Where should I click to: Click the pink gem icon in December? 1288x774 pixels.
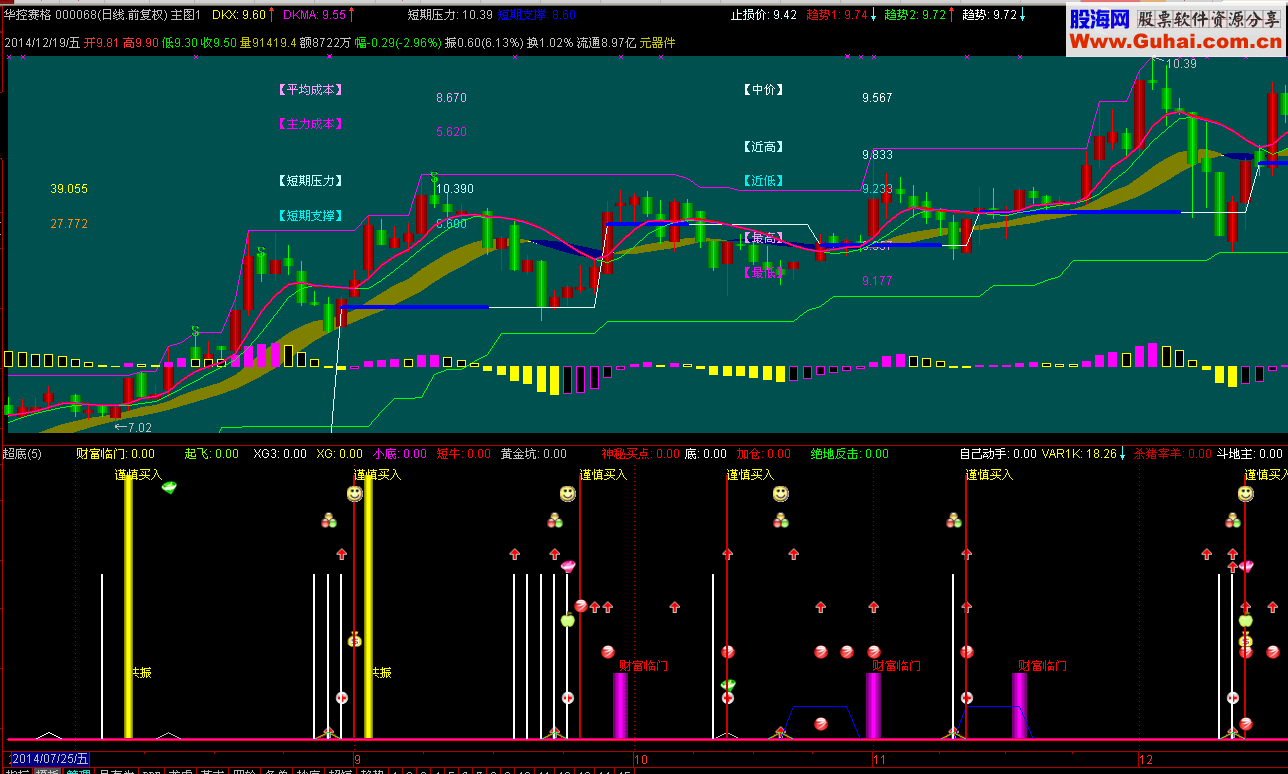tap(1246, 567)
